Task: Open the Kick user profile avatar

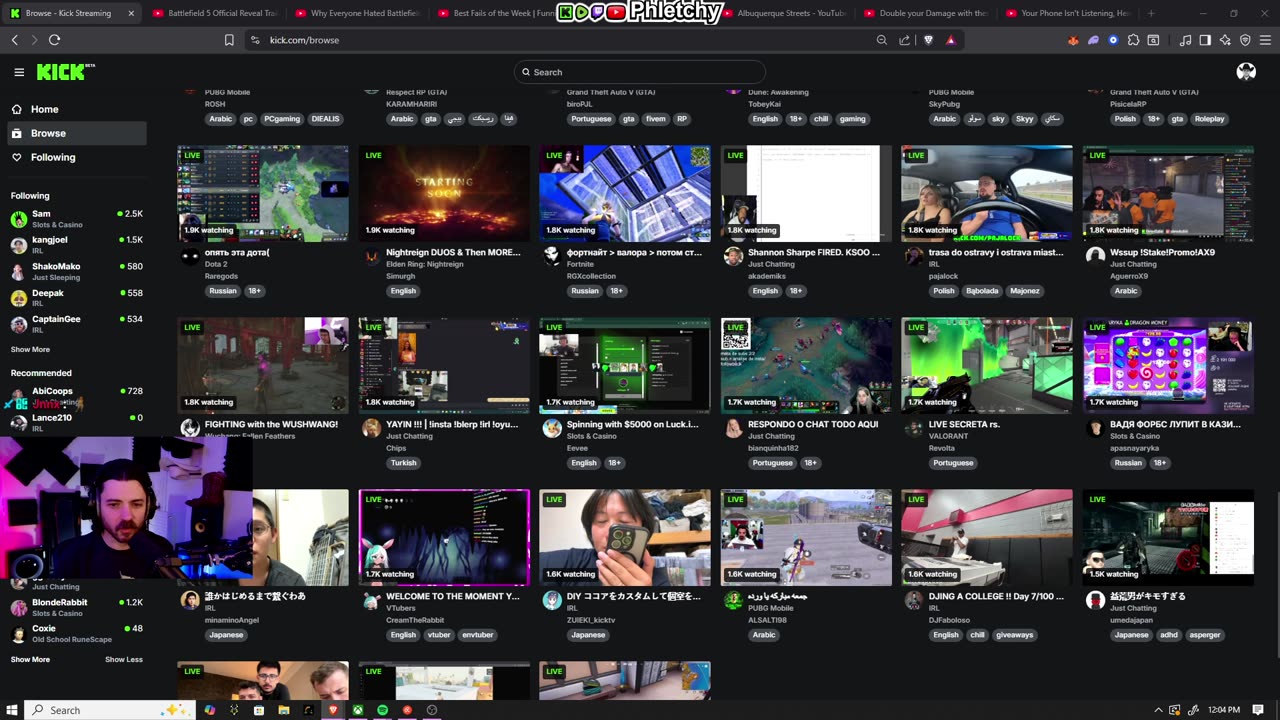Action: [1246, 72]
